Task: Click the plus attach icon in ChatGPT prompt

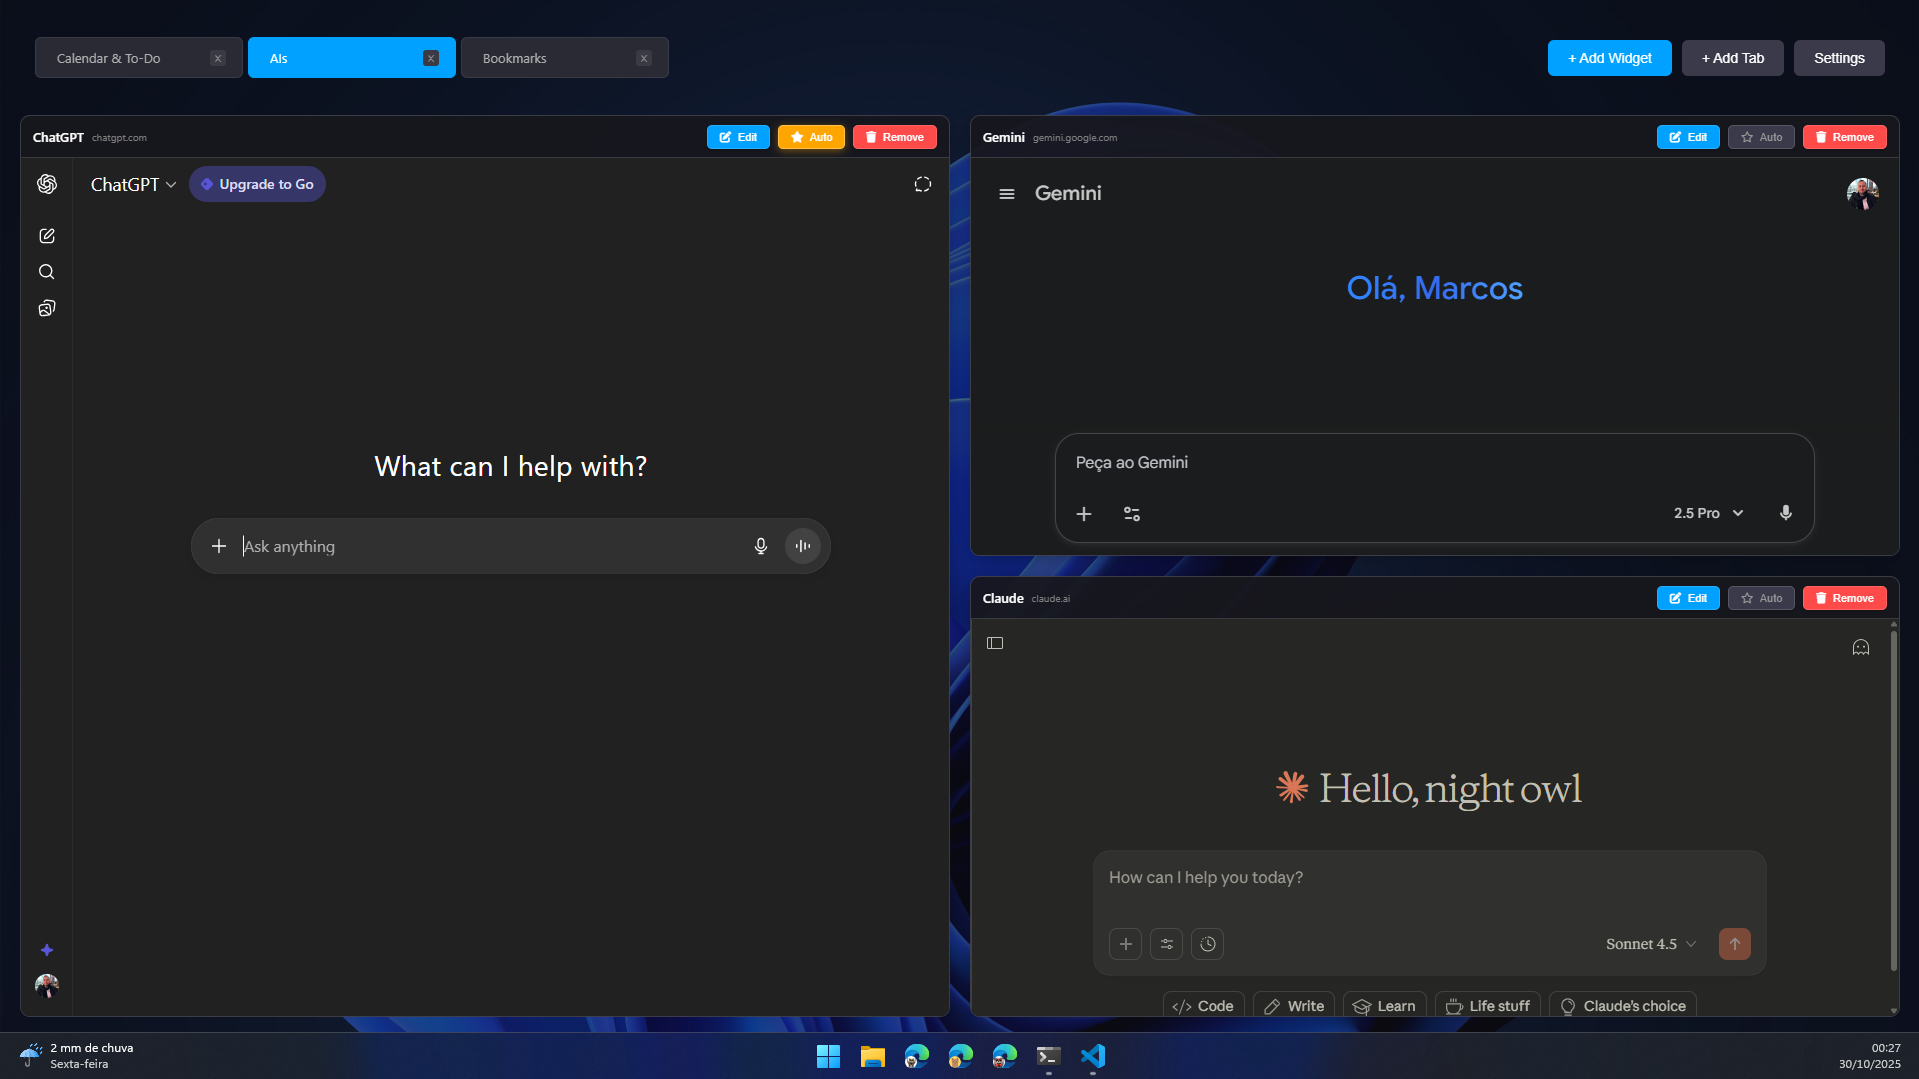Action: 219,546
